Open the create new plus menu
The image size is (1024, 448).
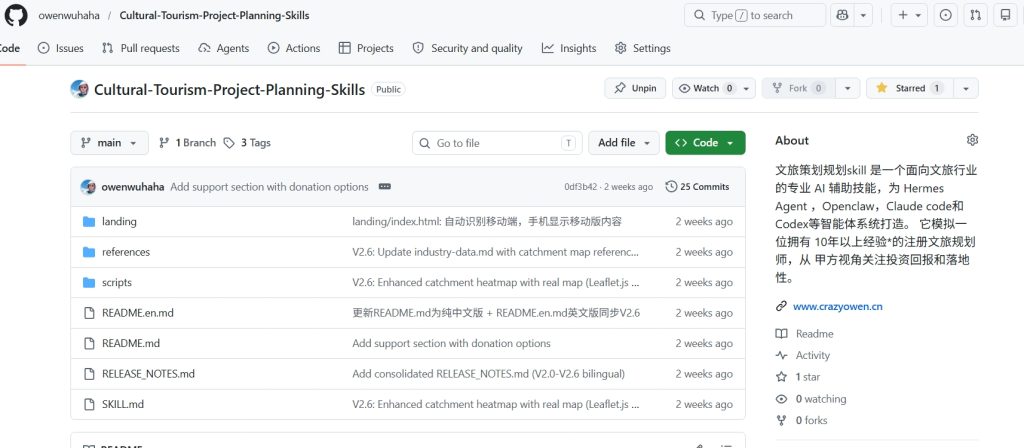909,15
